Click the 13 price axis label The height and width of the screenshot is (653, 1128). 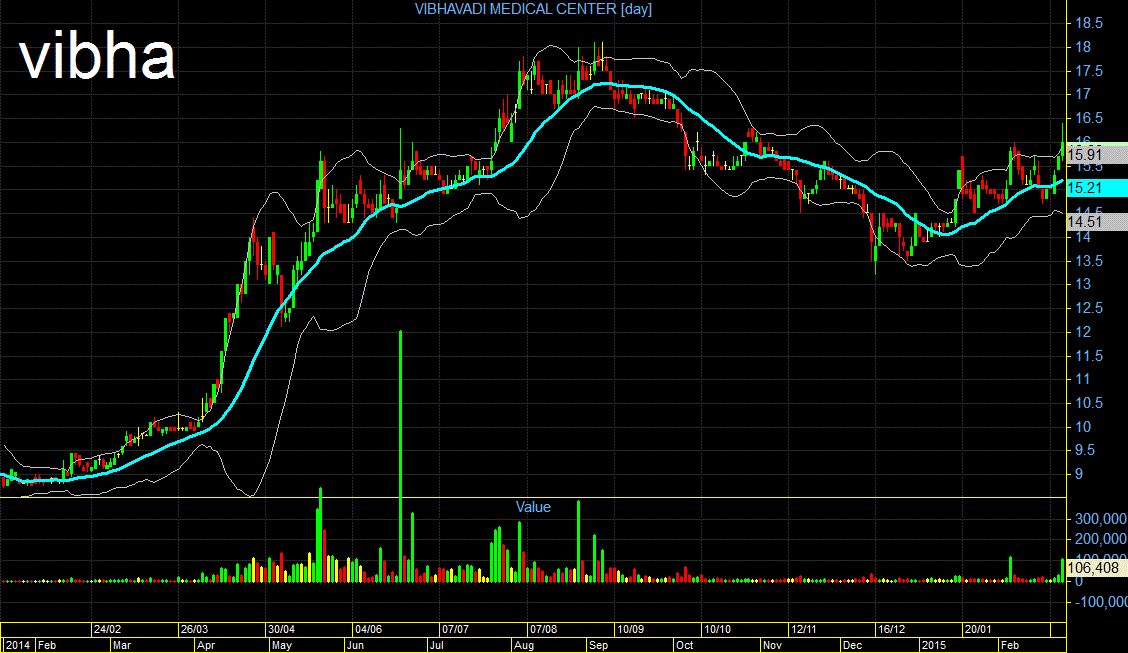pyautogui.click(x=1083, y=284)
